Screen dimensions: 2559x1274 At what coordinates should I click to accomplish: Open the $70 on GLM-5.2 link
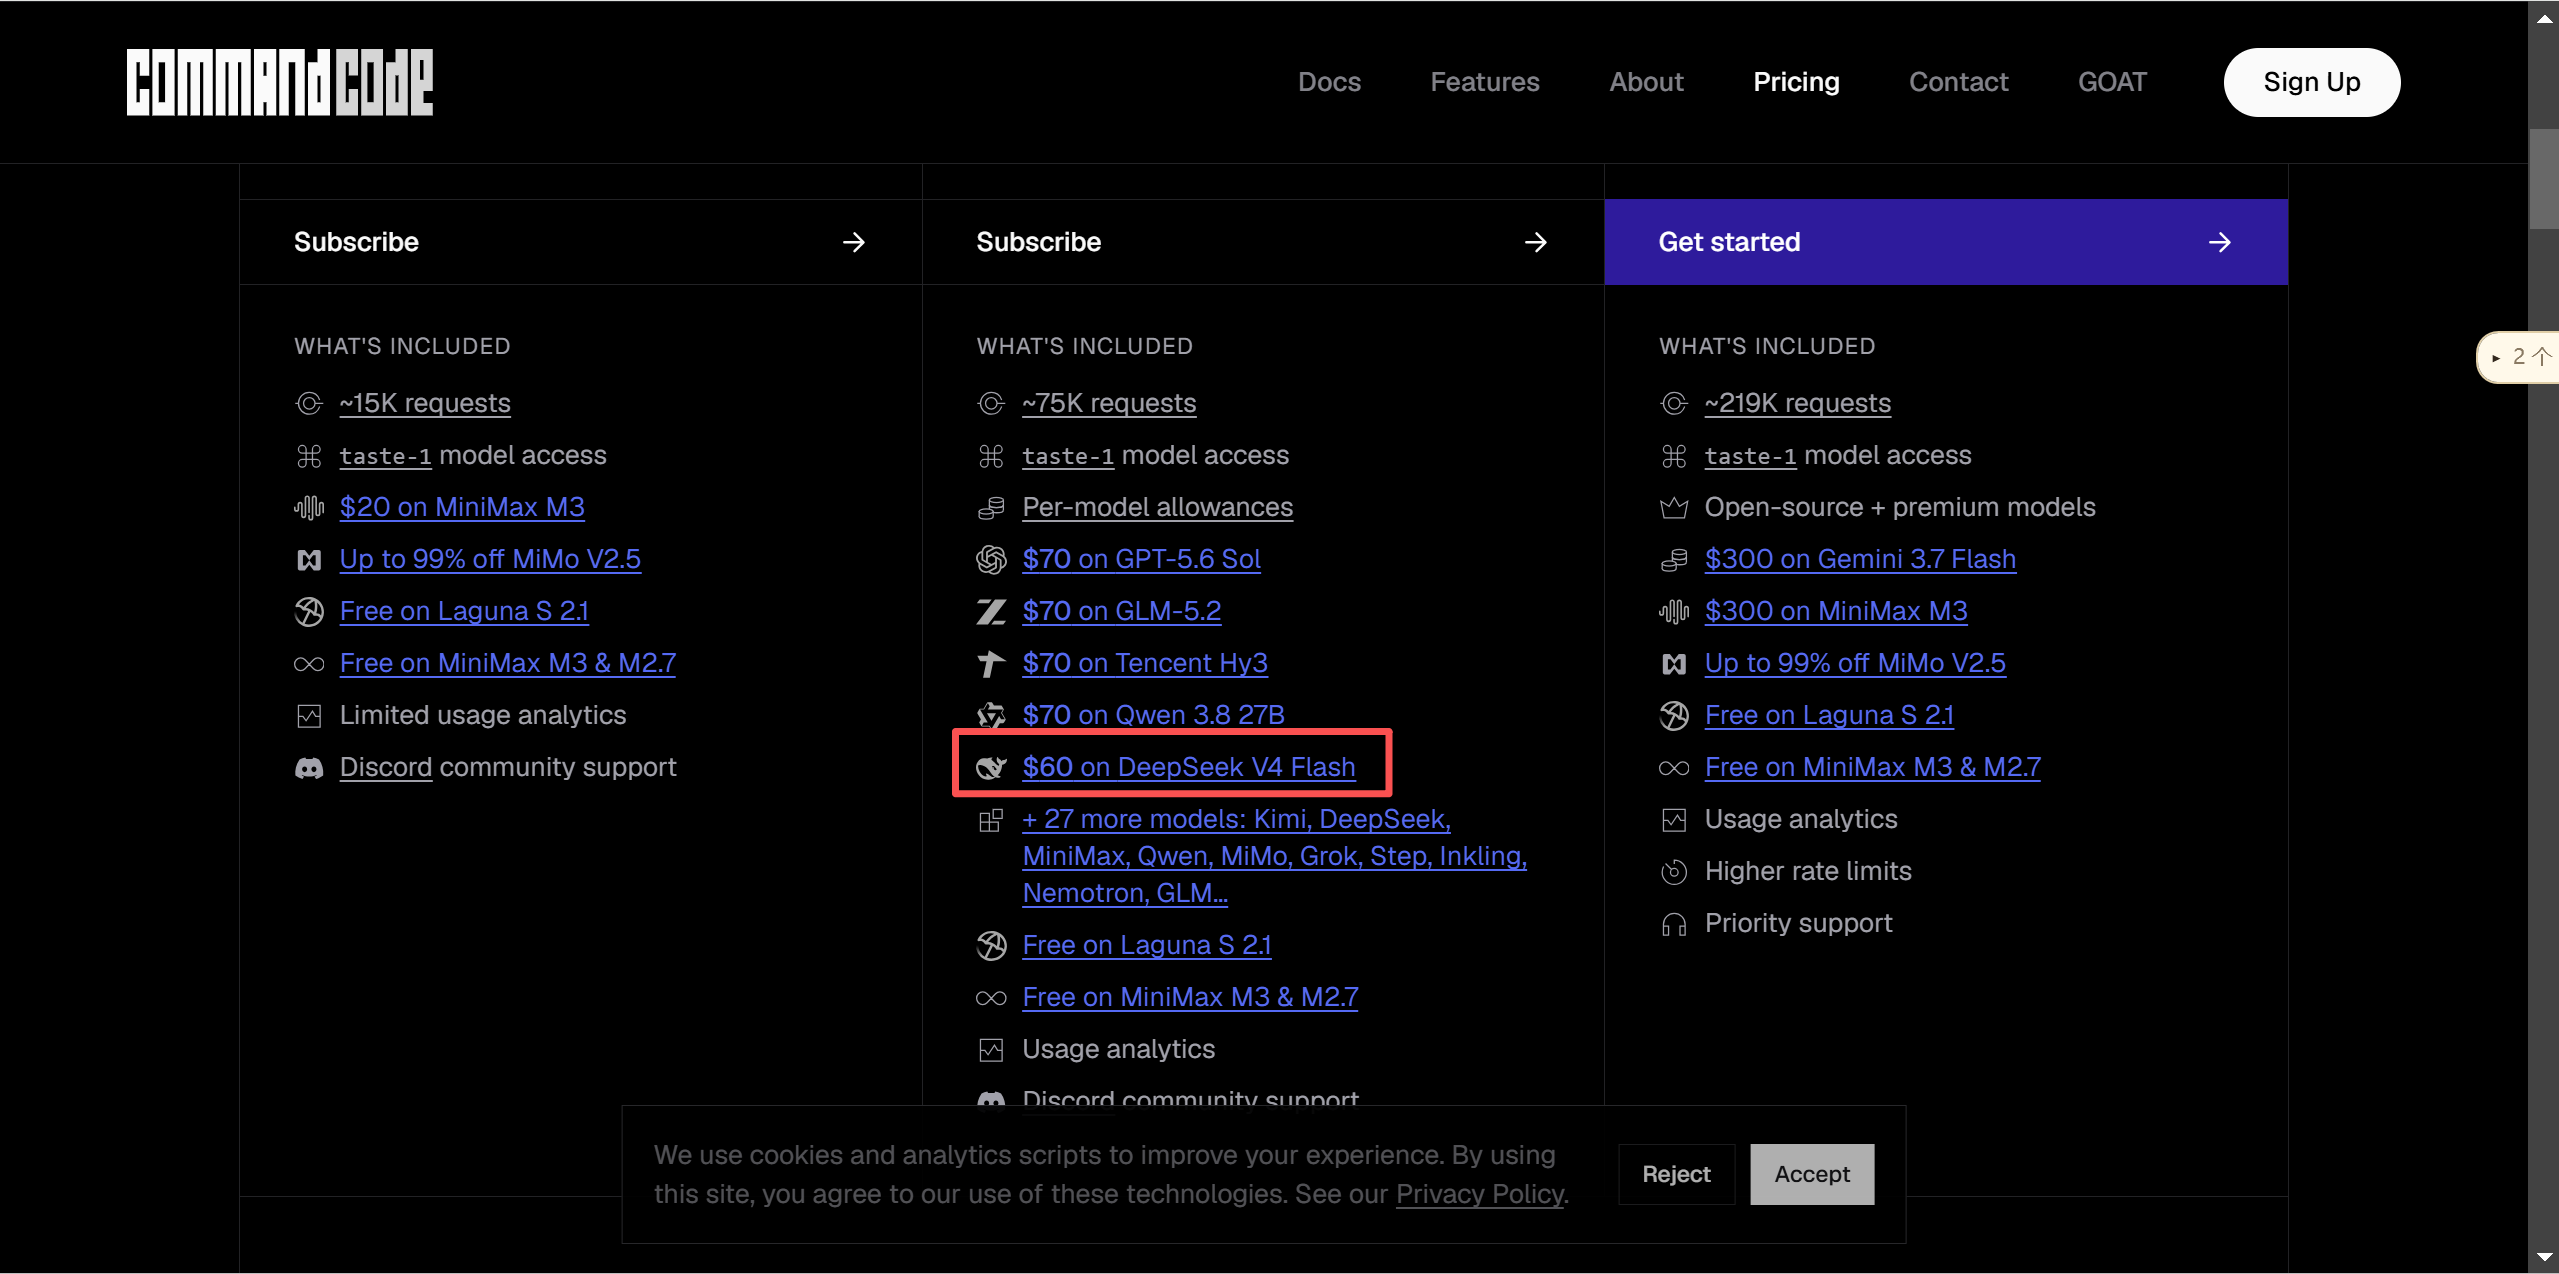(1121, 612)
